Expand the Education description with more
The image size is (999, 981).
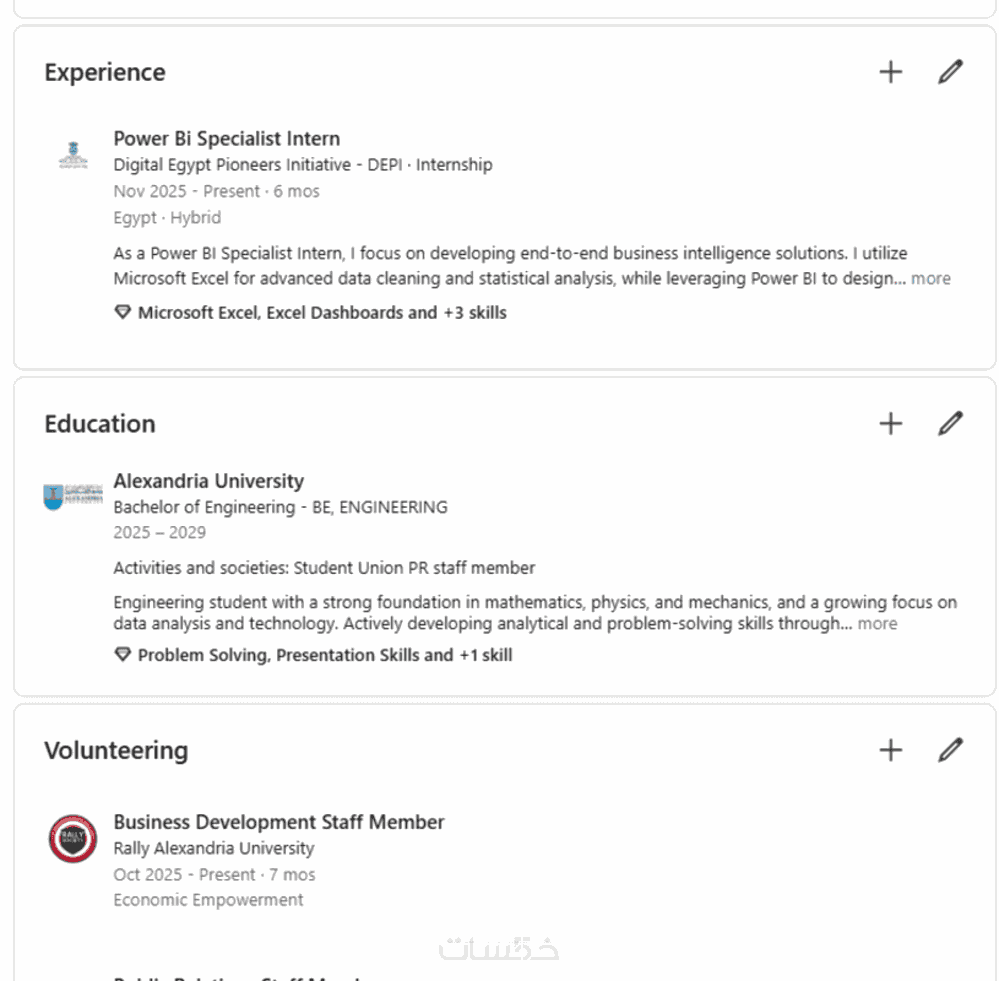877,624
